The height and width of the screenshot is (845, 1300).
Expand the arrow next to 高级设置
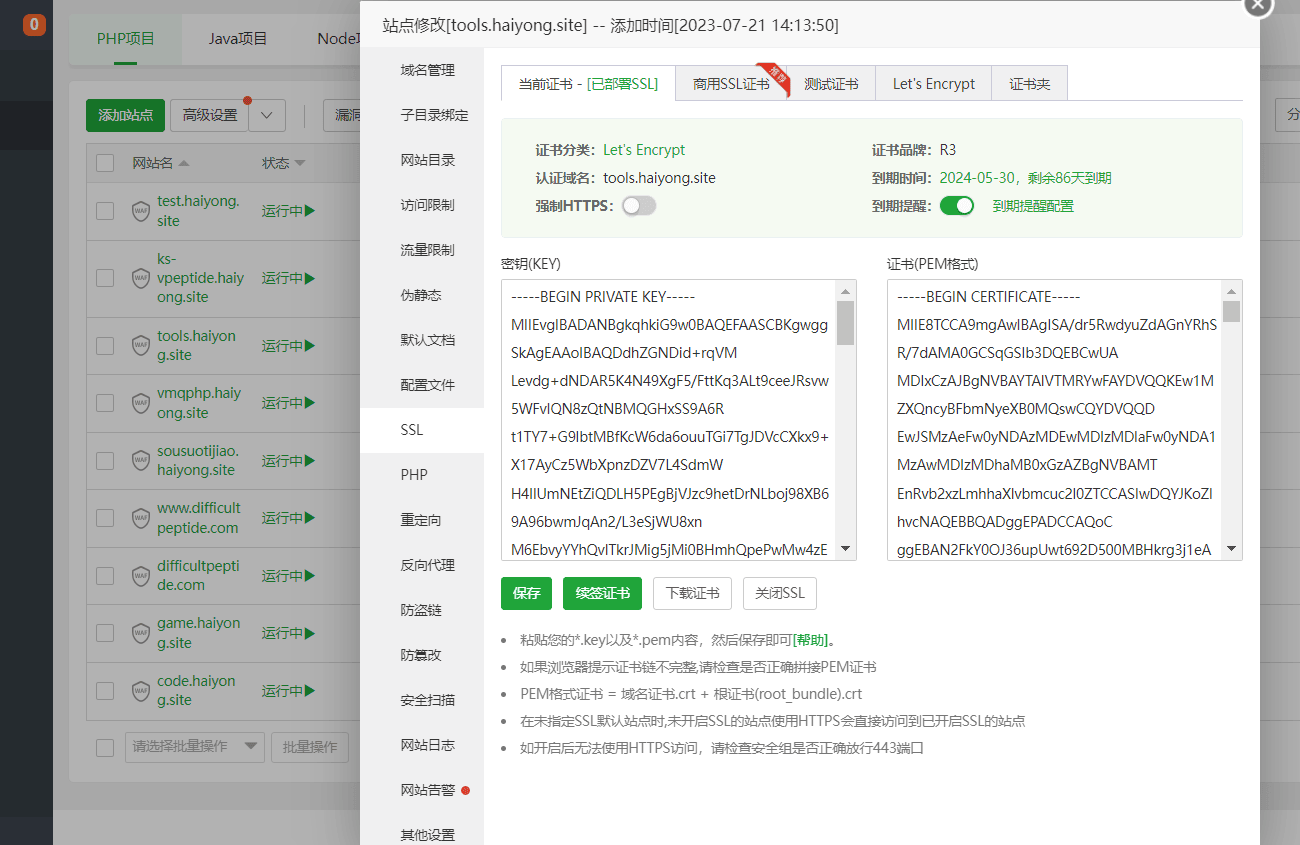point(267,115)
